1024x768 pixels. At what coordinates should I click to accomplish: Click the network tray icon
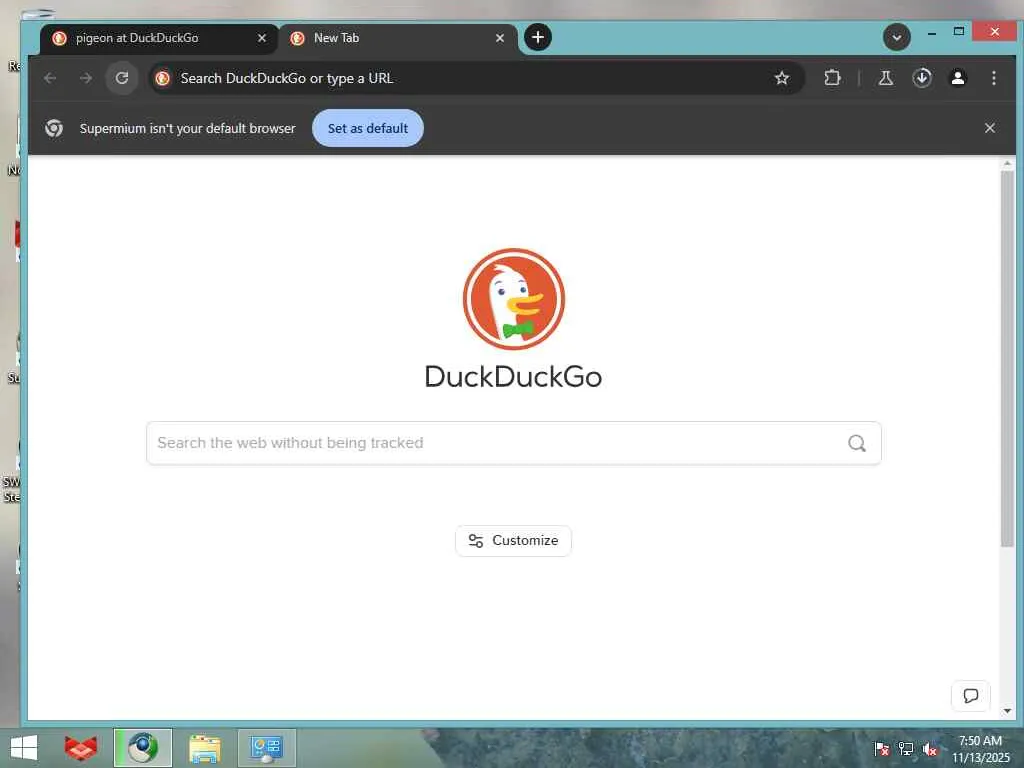coord(906,749)
